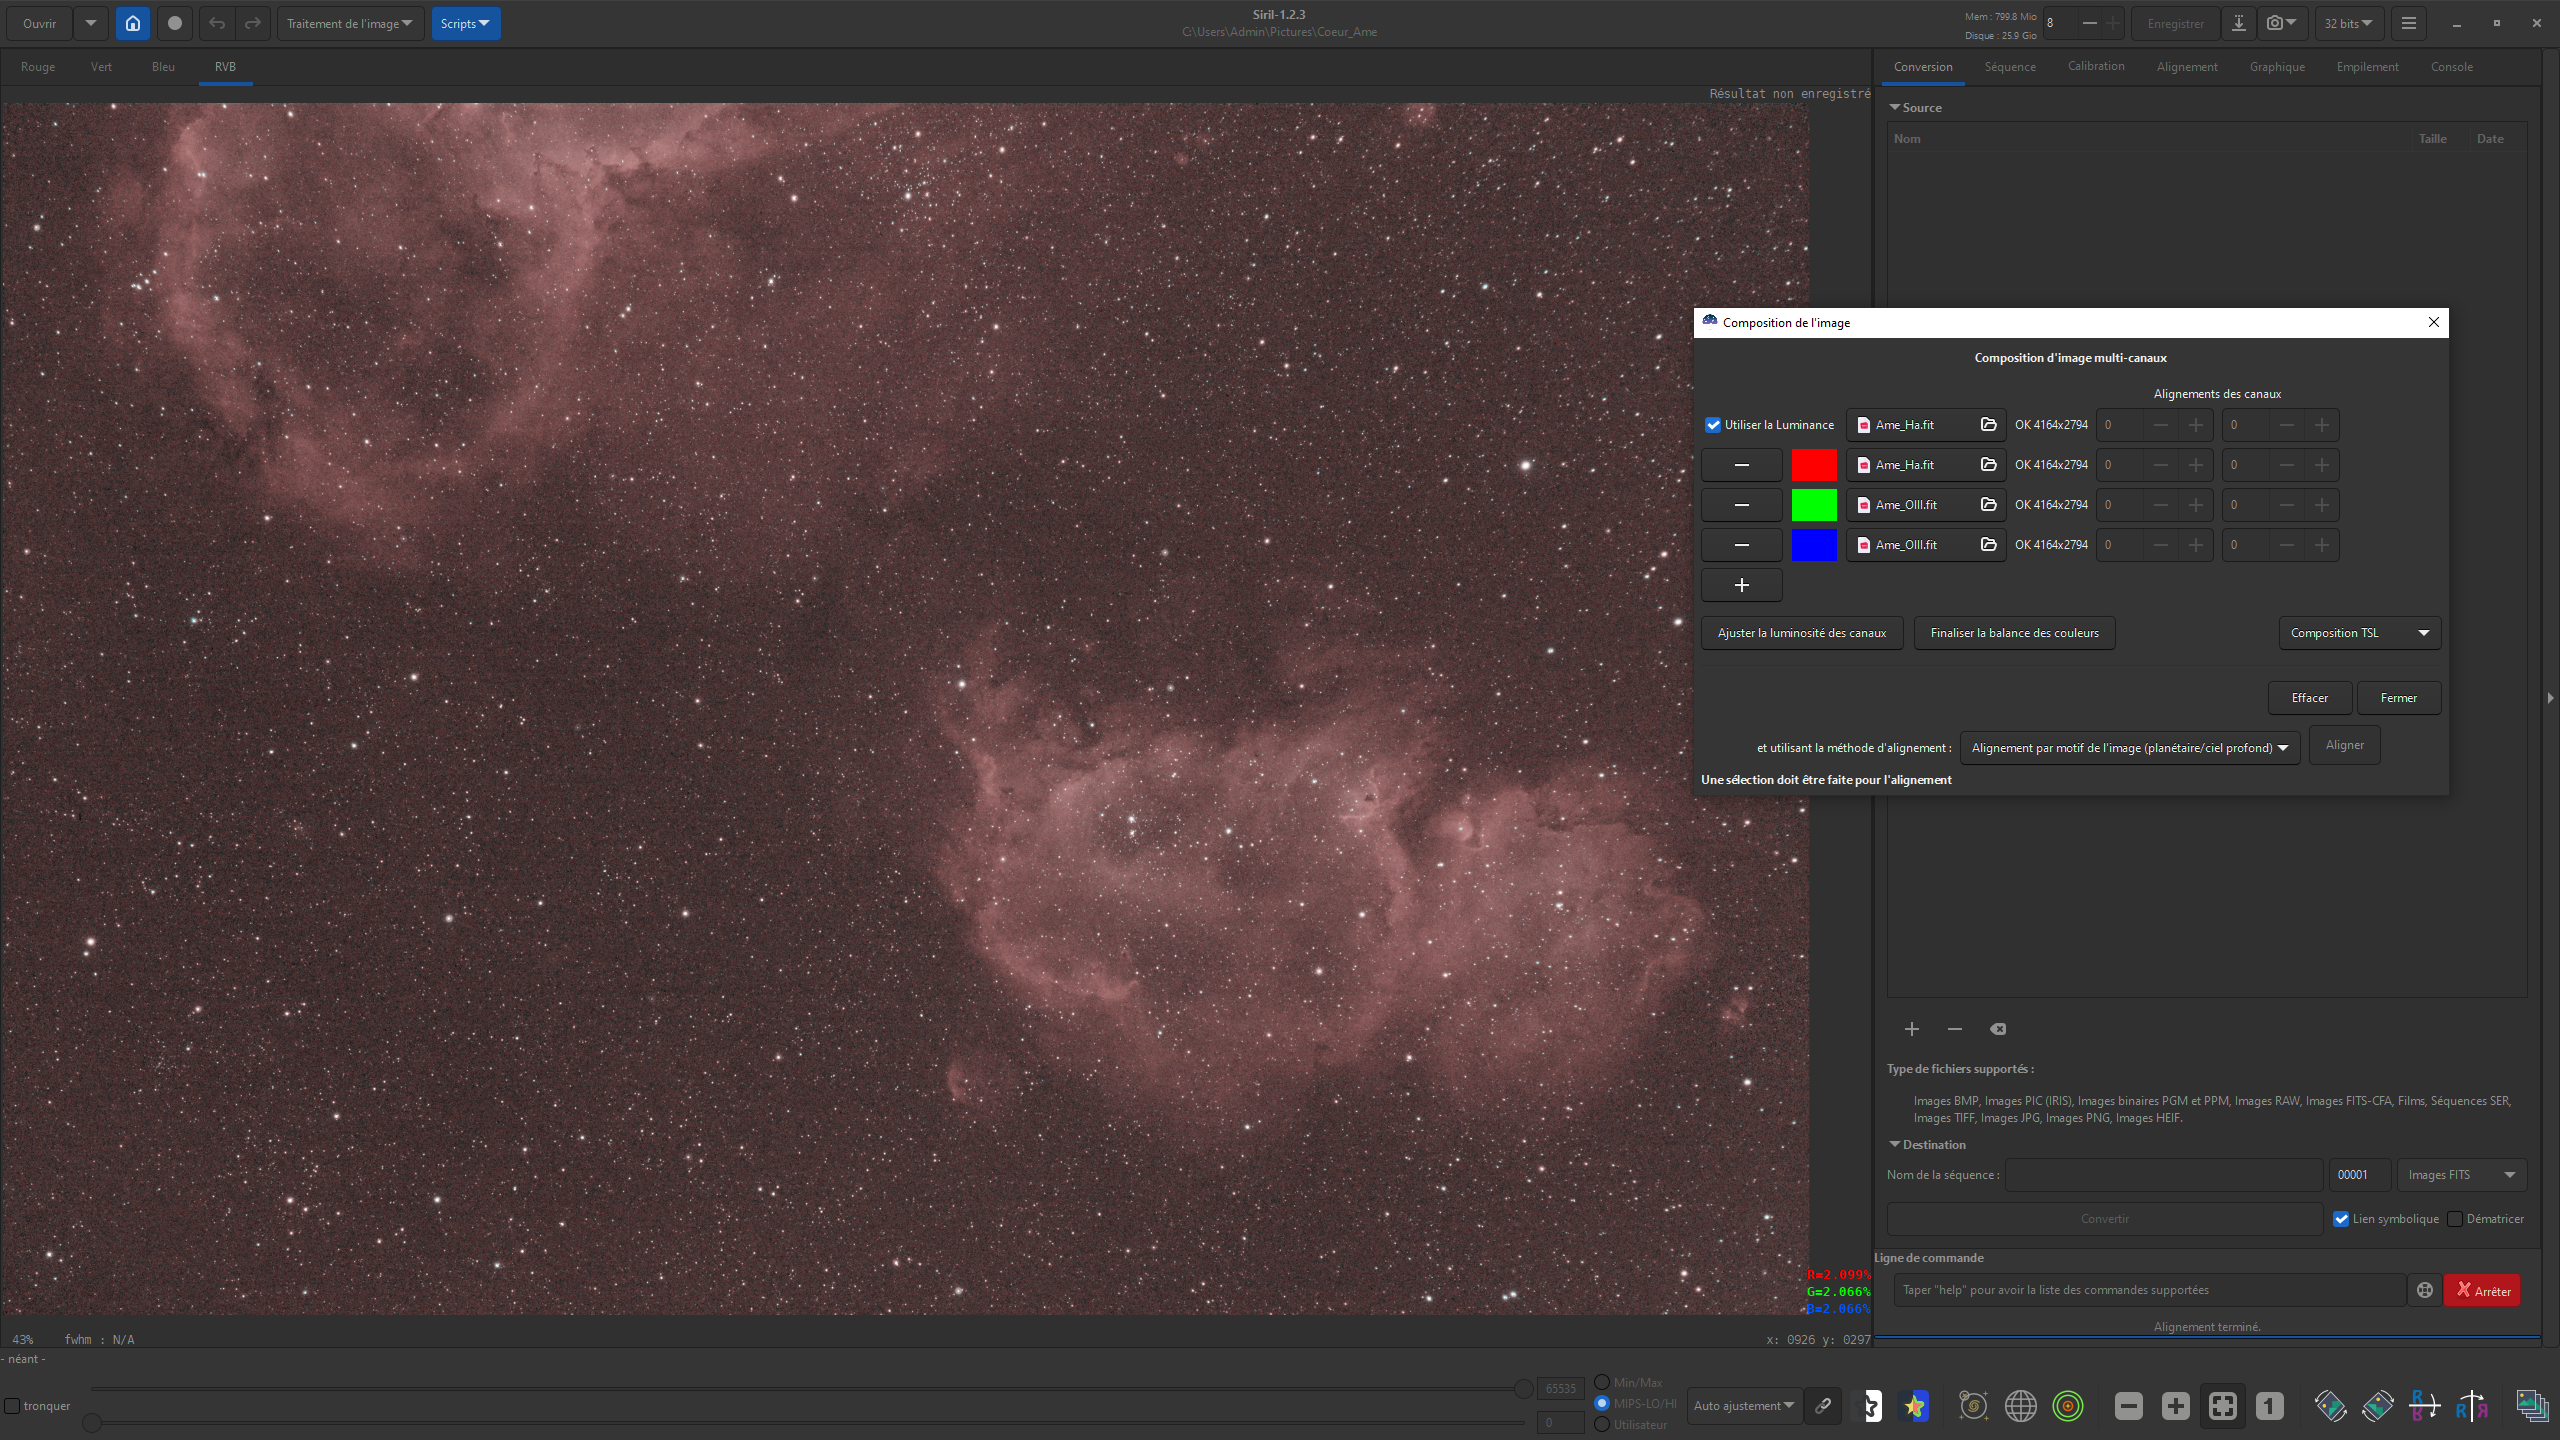Switch to the Calibration tab
Viewport: 2560px width, 1440px height.
[x=2096, y=67]
